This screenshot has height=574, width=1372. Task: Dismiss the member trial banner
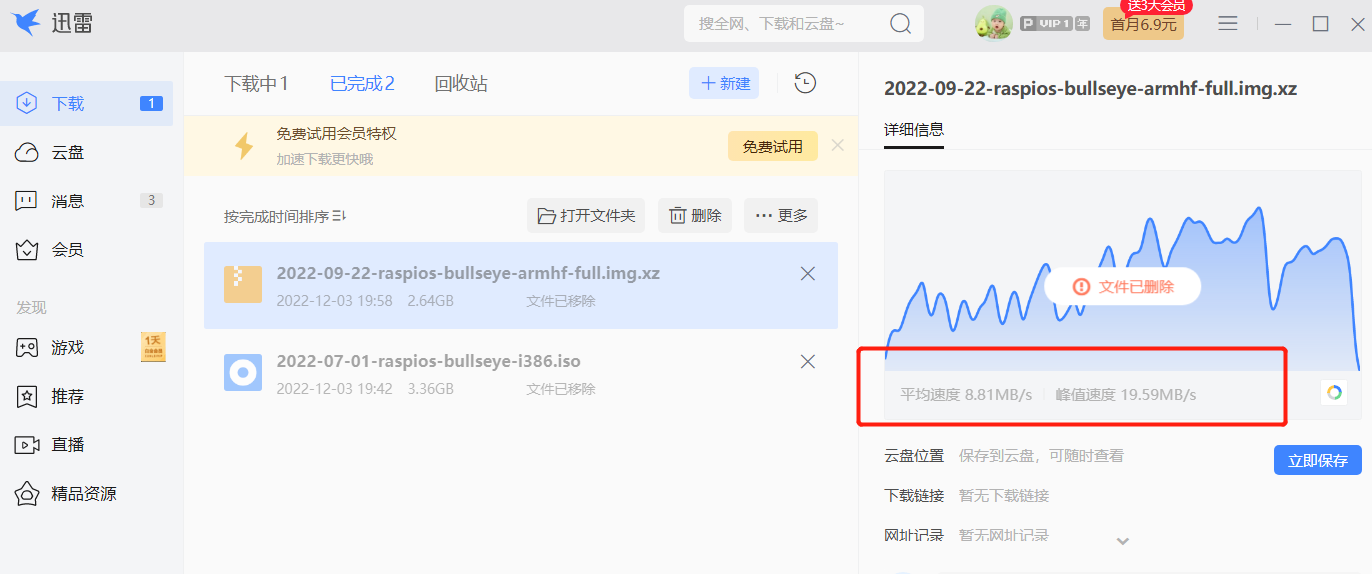[x=838, y=145]
